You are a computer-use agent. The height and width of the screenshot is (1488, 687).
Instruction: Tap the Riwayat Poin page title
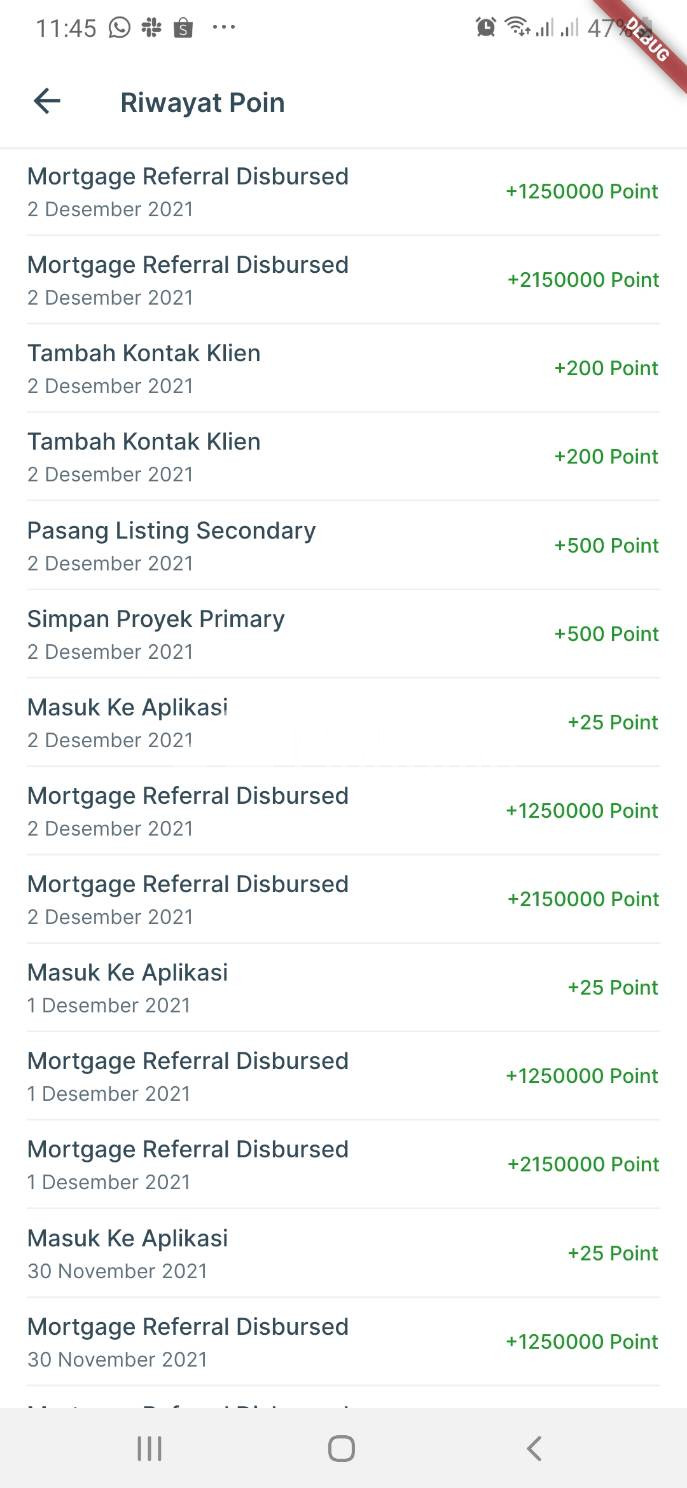pyautogui.click(x=202, y=102)
